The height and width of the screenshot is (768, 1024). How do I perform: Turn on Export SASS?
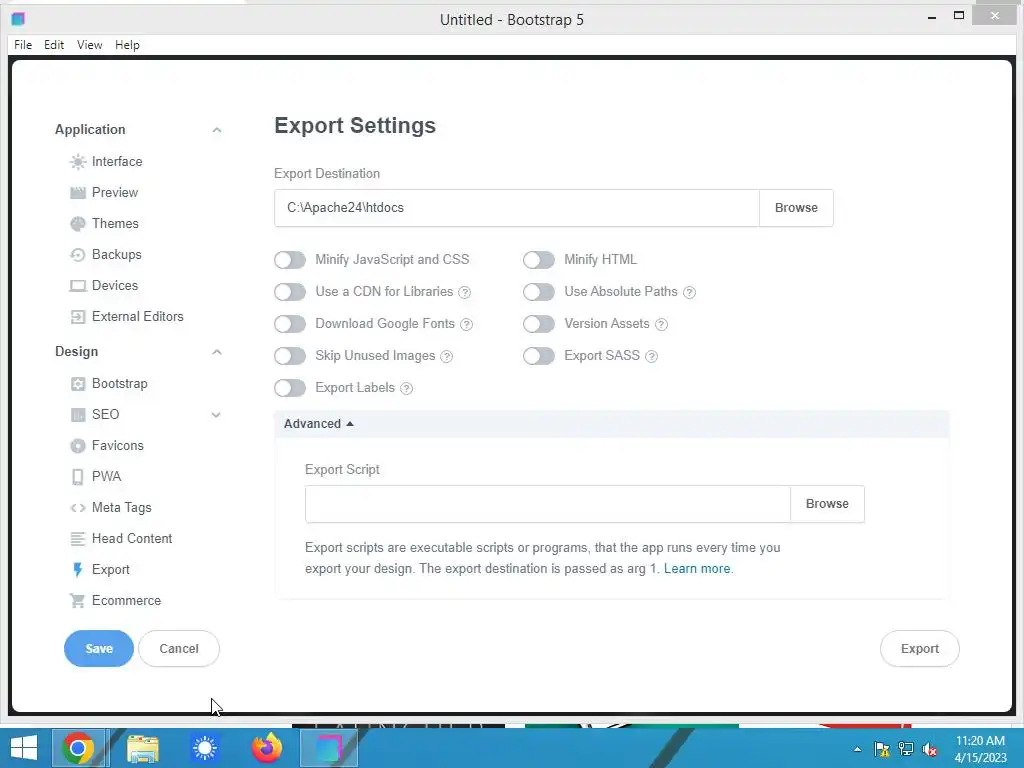click(x=539, y=356)
